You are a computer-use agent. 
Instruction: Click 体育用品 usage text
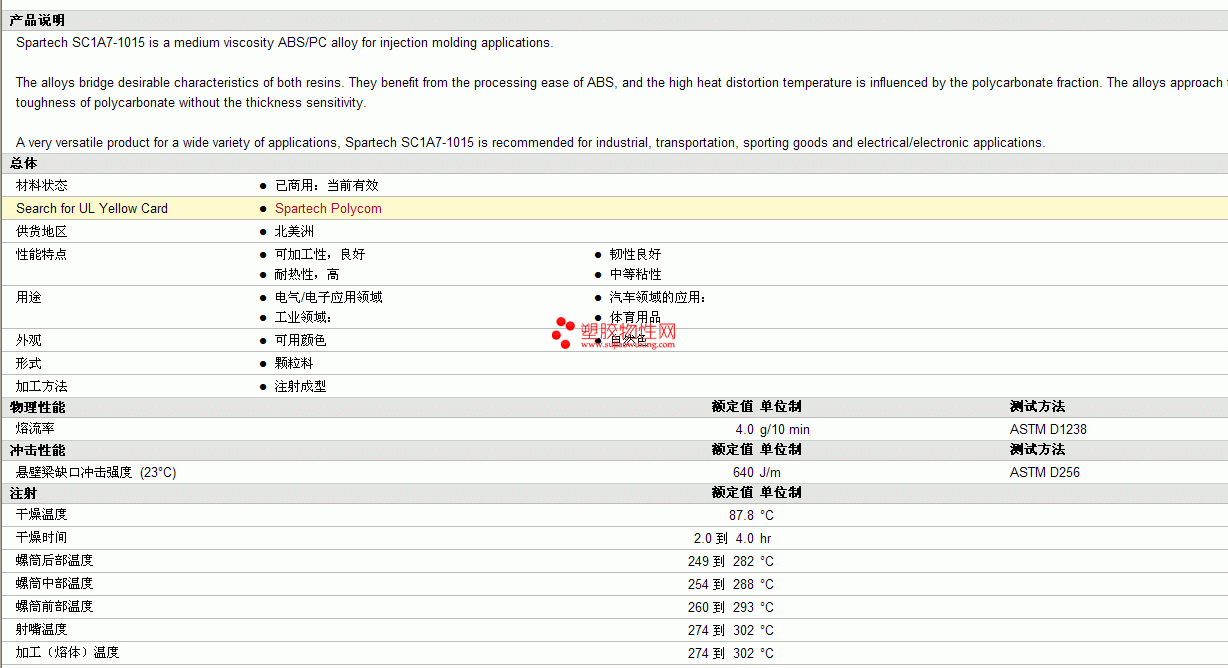635,318
